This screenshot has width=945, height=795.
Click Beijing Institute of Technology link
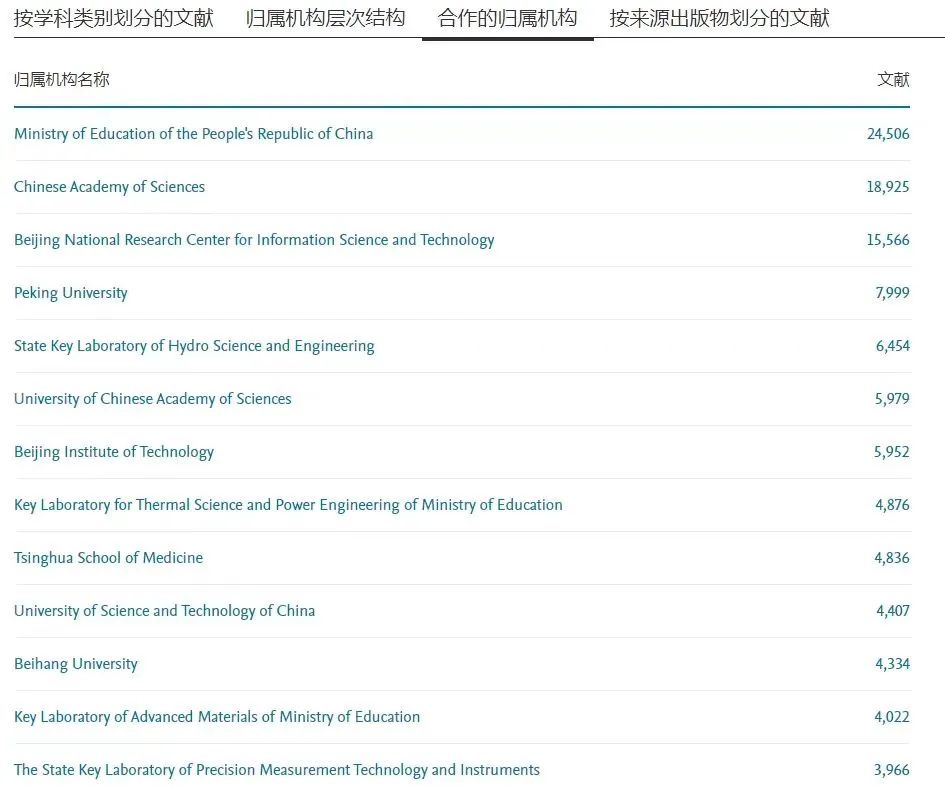(x=114, y=452)
